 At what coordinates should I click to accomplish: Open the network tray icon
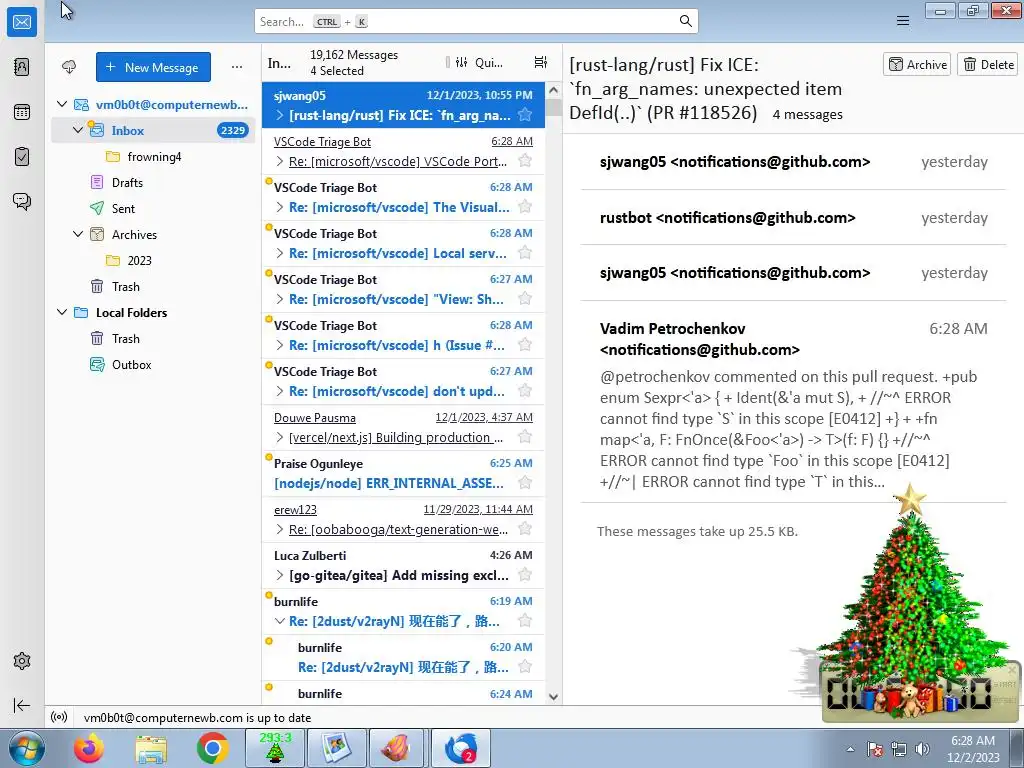tap(899, 749)
